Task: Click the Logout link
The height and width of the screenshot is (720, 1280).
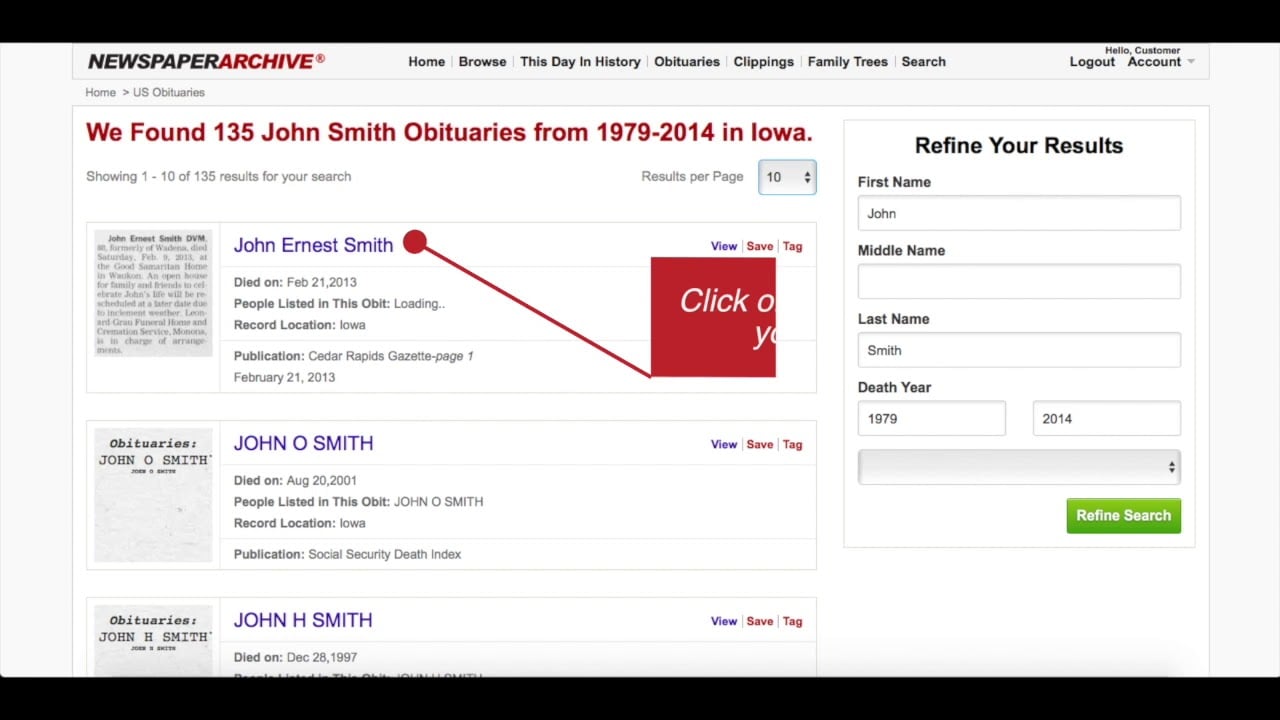Action: [1092, 62]
